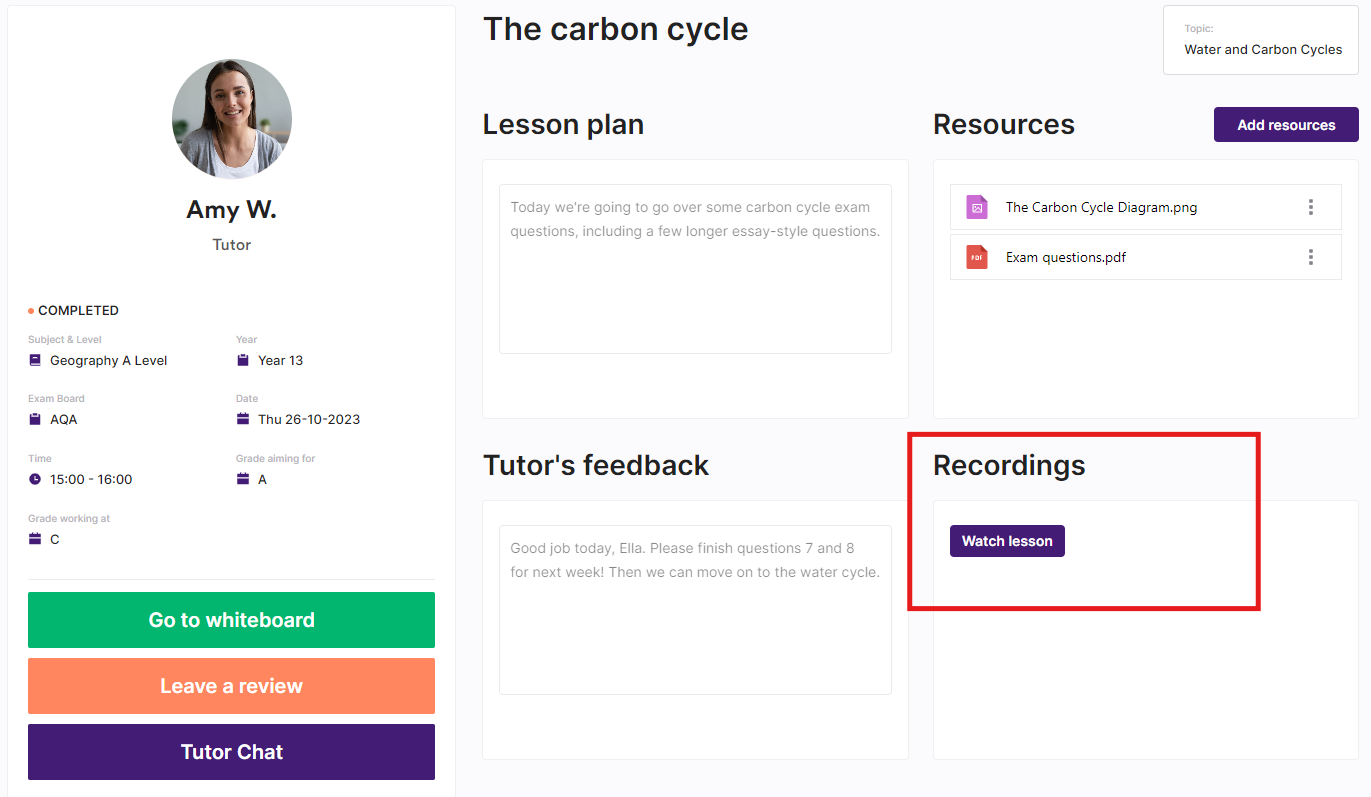Open The Carbon Cycle Diagram.png file

[x=1101, y=207]
